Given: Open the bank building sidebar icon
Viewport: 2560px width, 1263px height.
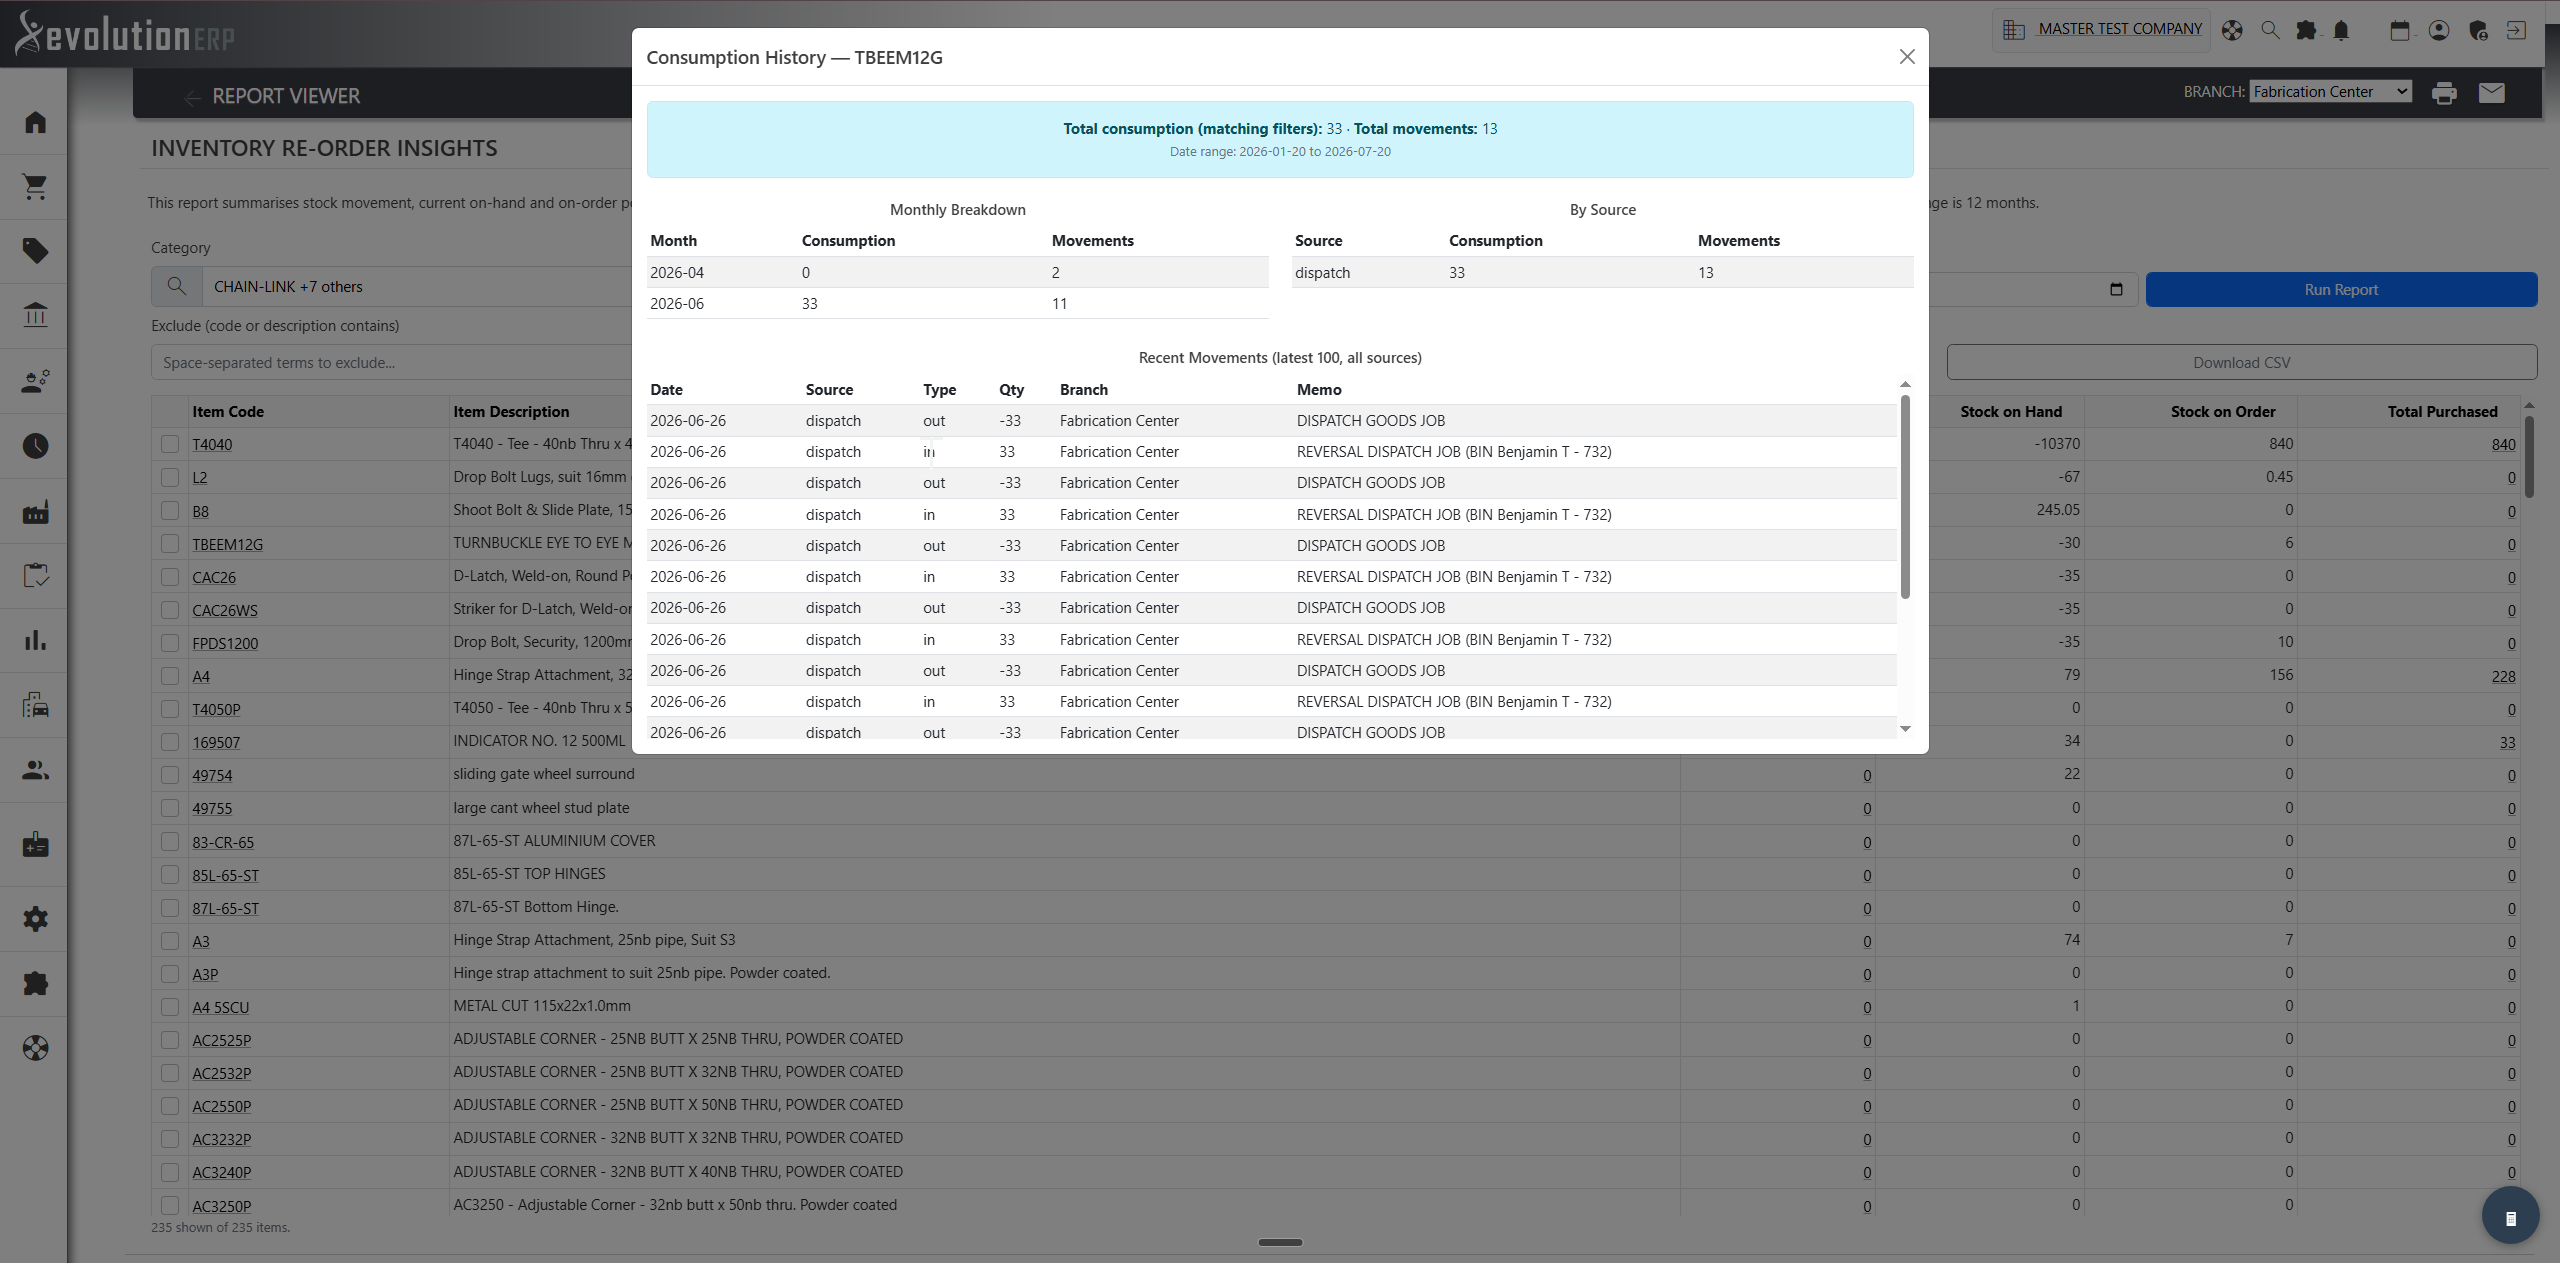Looking at the screenshot, I should pos(35,316).
